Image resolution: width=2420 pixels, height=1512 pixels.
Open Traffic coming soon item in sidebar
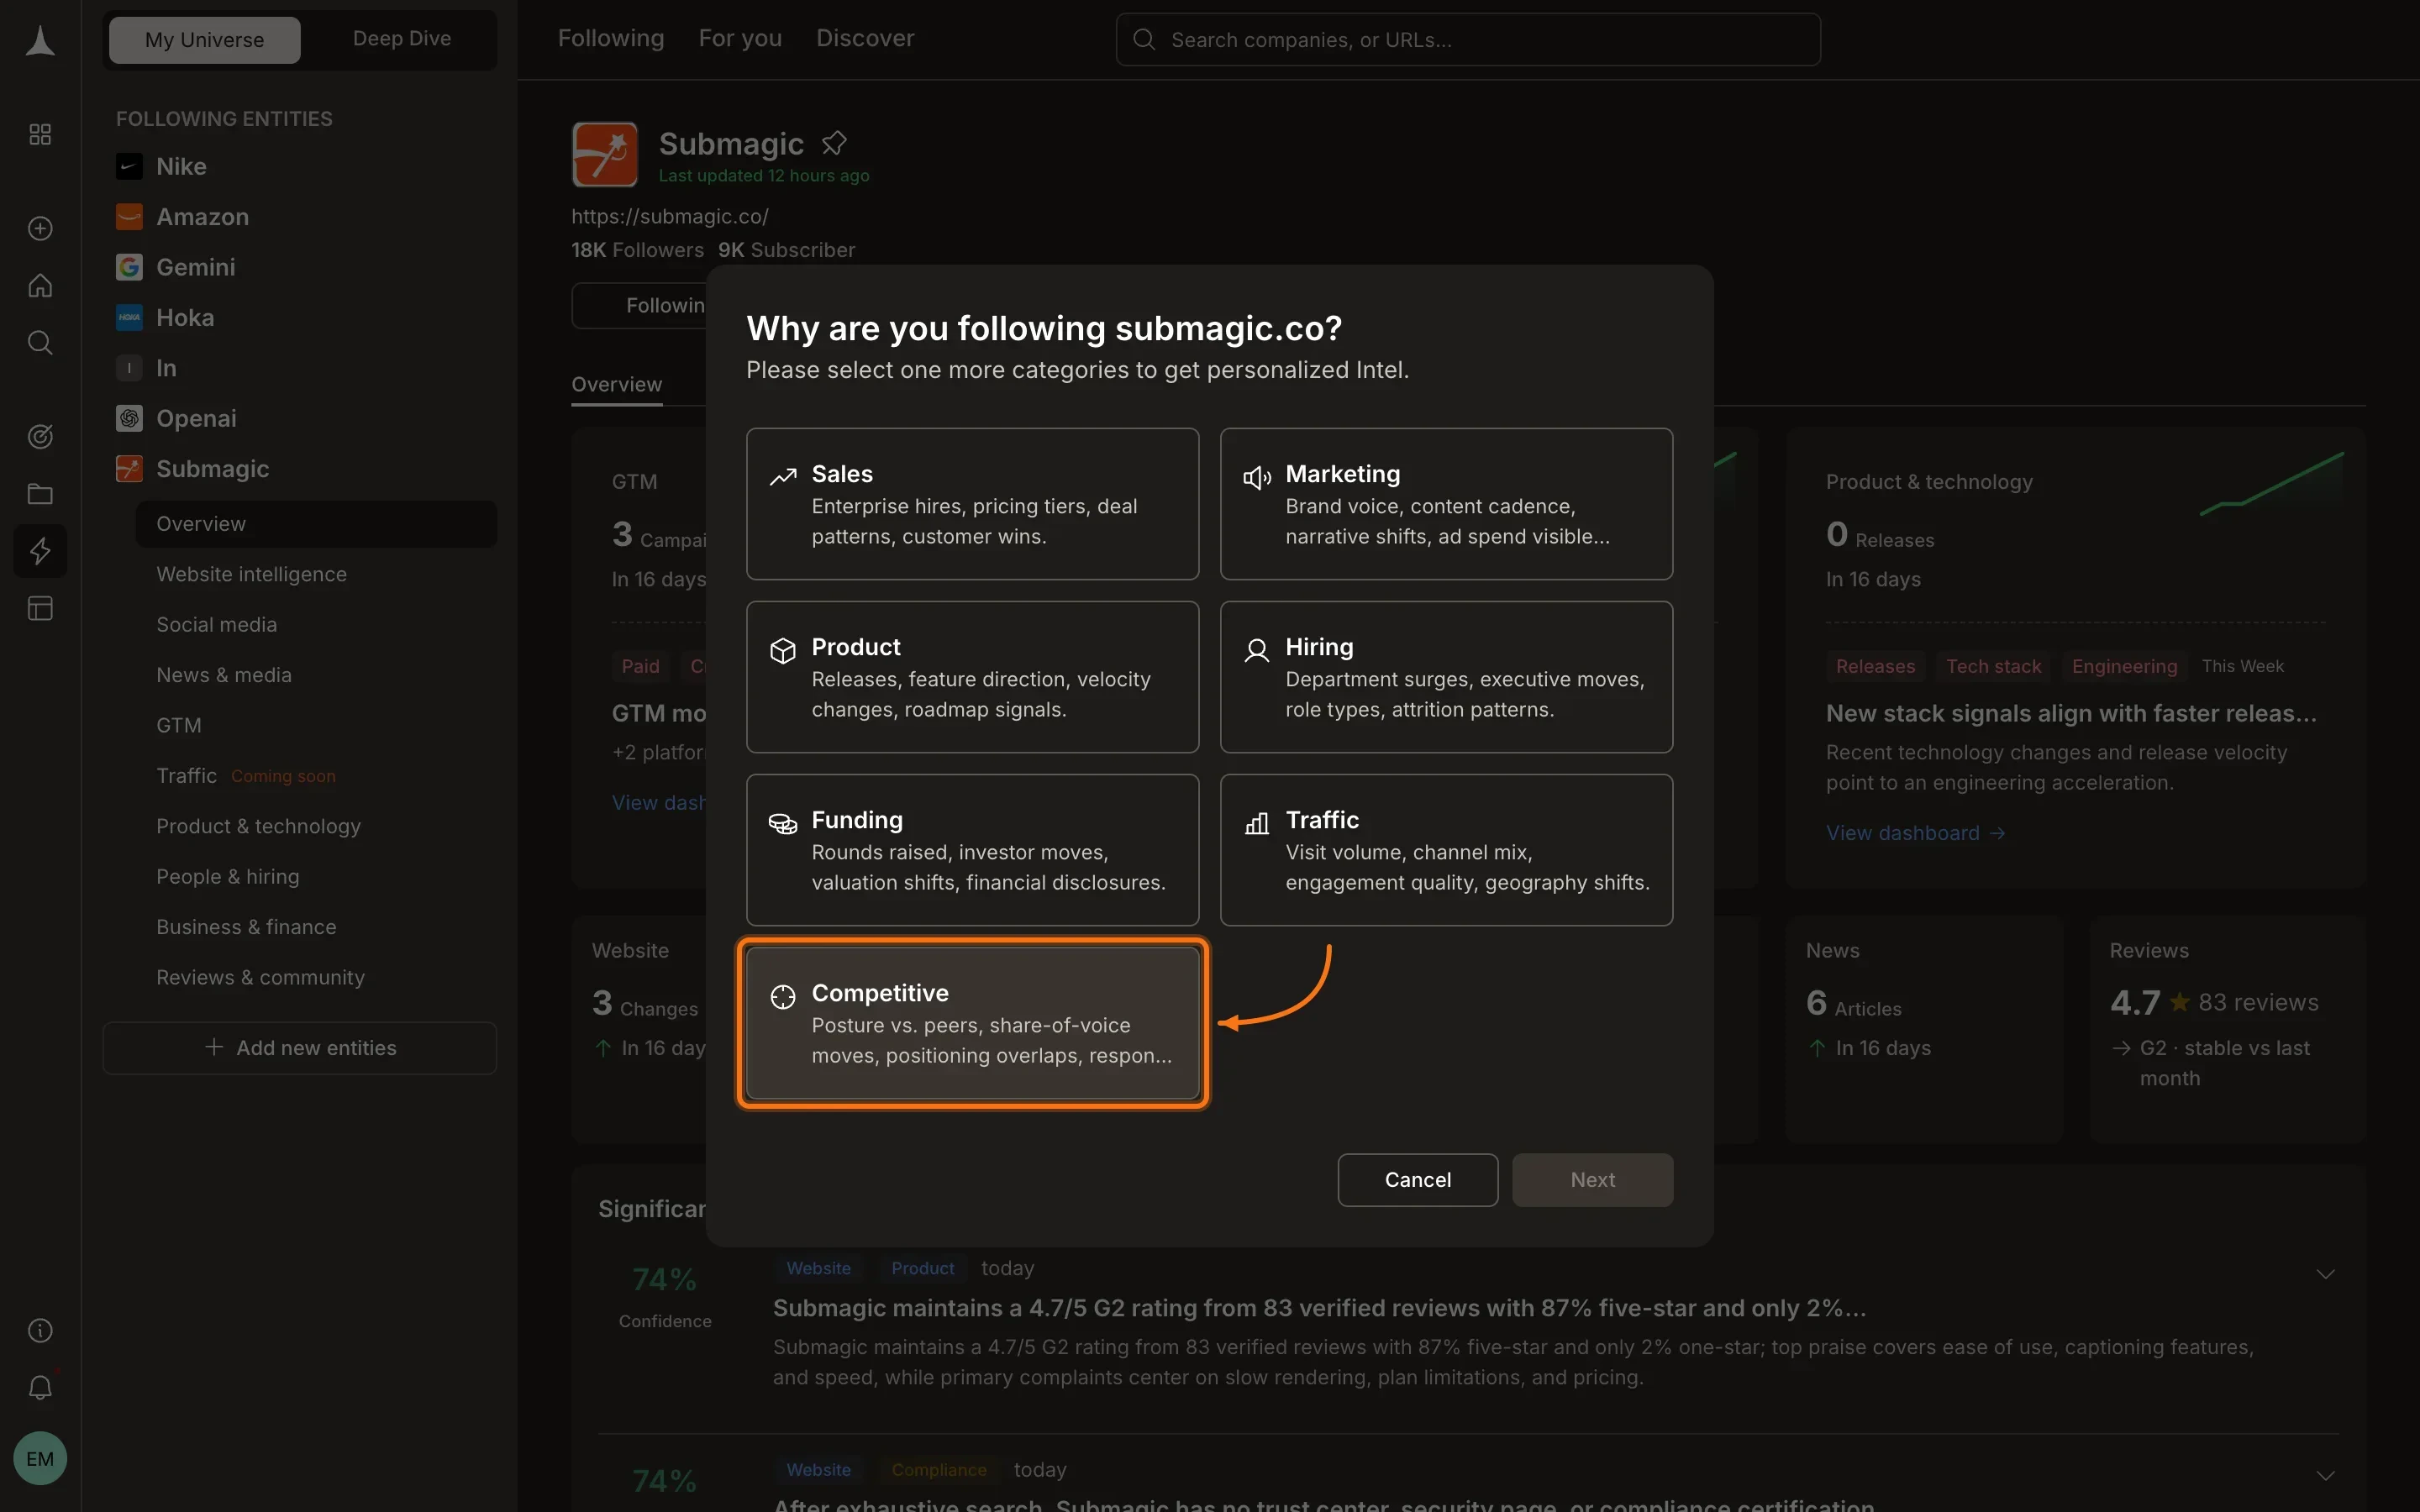(x=246, y=776)
